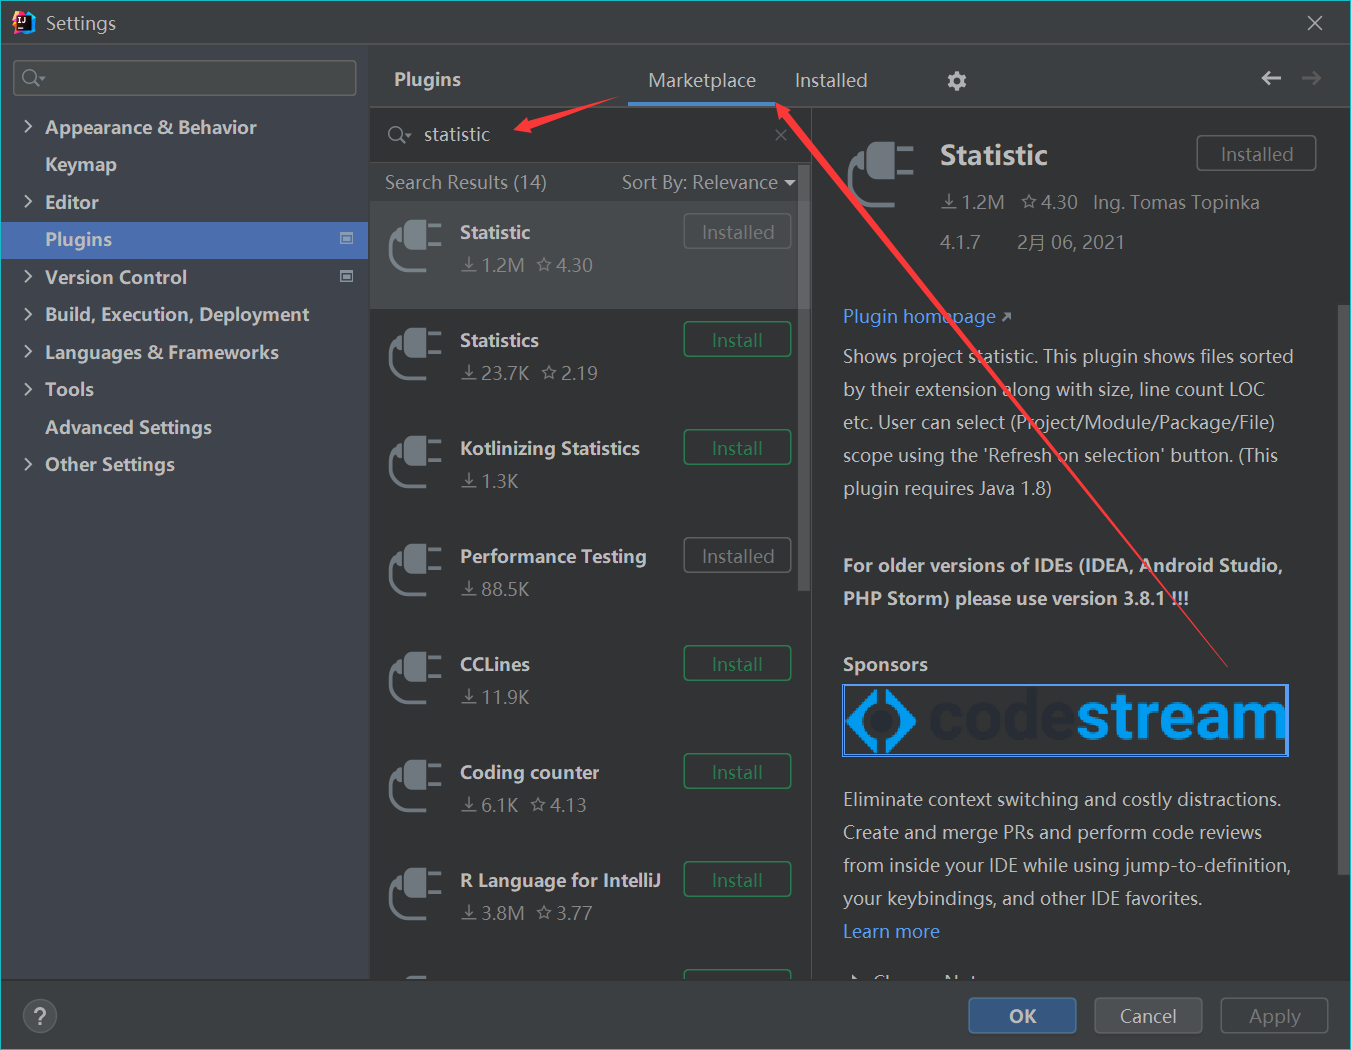Click the large Statistic plugin logo in the details

point(881,176)
